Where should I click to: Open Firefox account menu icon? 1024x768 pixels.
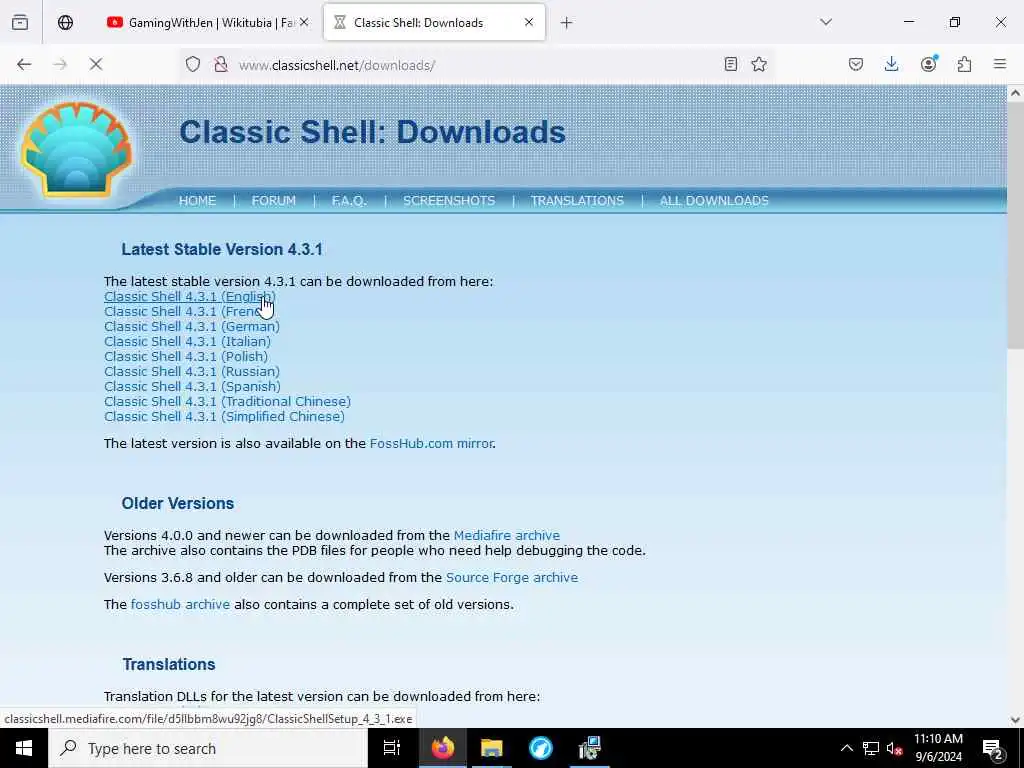928,64
